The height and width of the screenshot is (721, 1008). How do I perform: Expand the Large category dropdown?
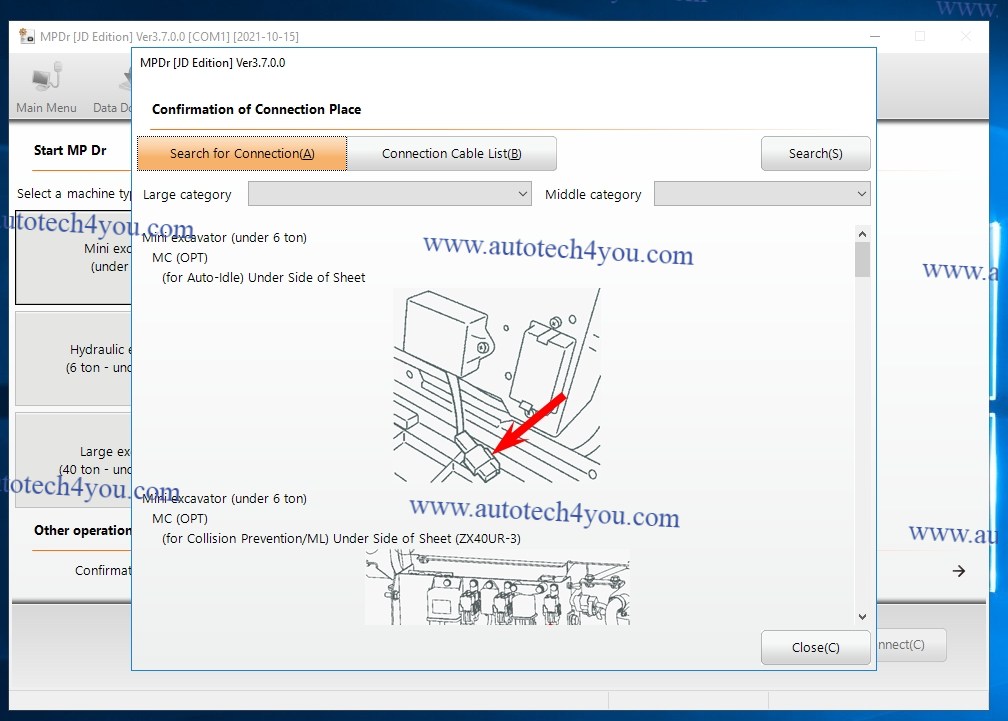pos(389,194)
